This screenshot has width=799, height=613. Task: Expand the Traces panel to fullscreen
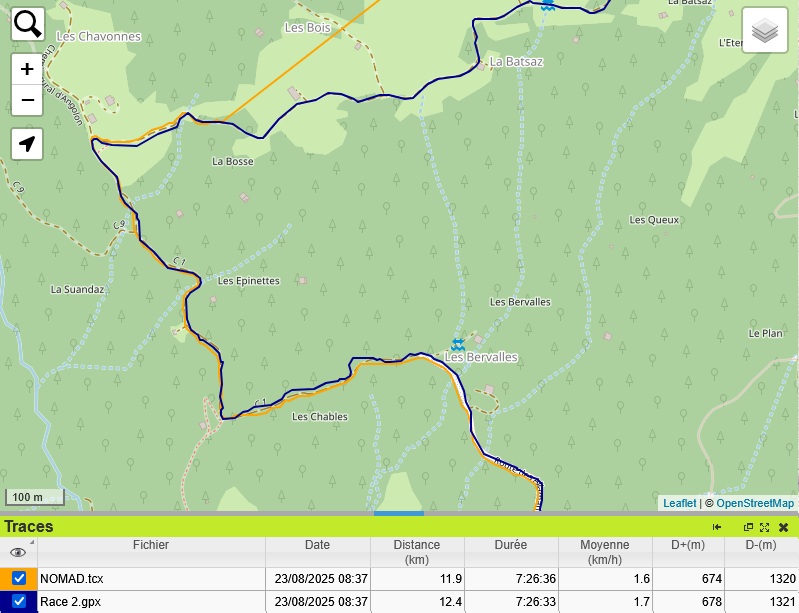pyautogui.click(x=765, y=527)
